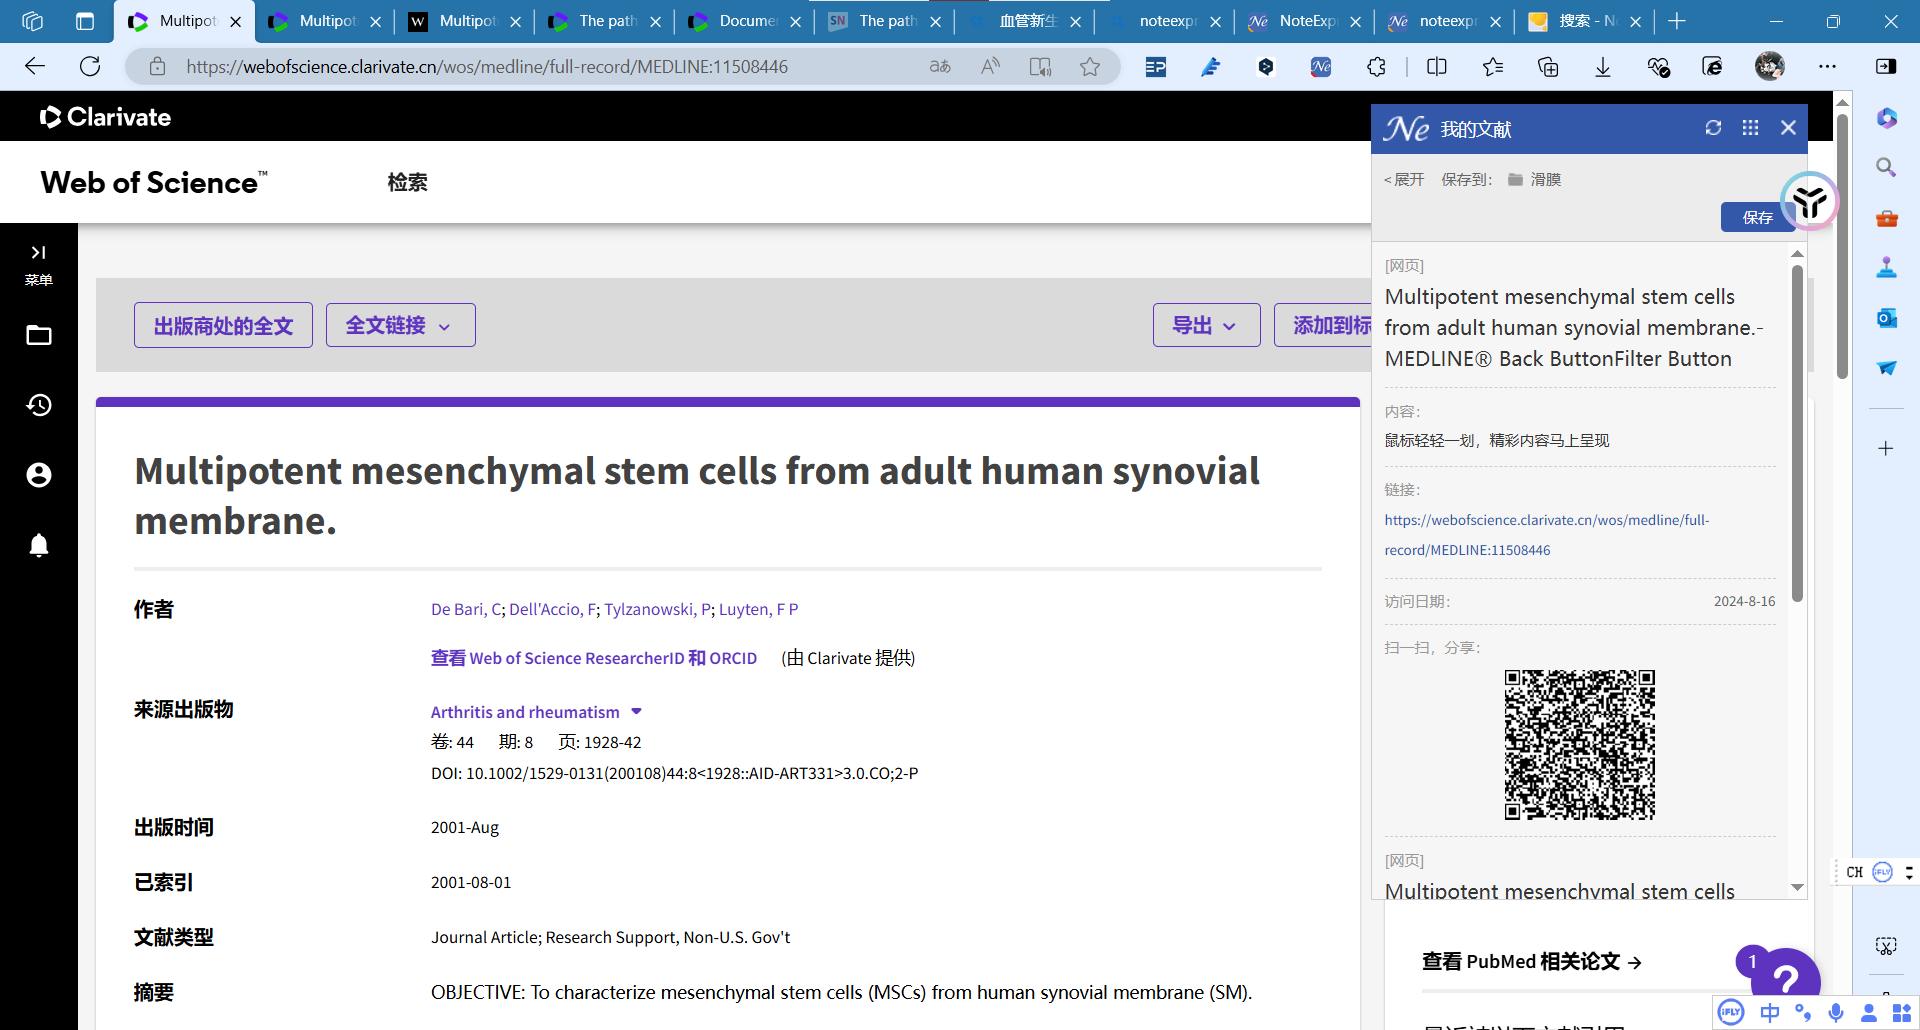Click the microphone icon in IME toolbar
Screen dimensions: 1920x1030
[1836, 1013]
